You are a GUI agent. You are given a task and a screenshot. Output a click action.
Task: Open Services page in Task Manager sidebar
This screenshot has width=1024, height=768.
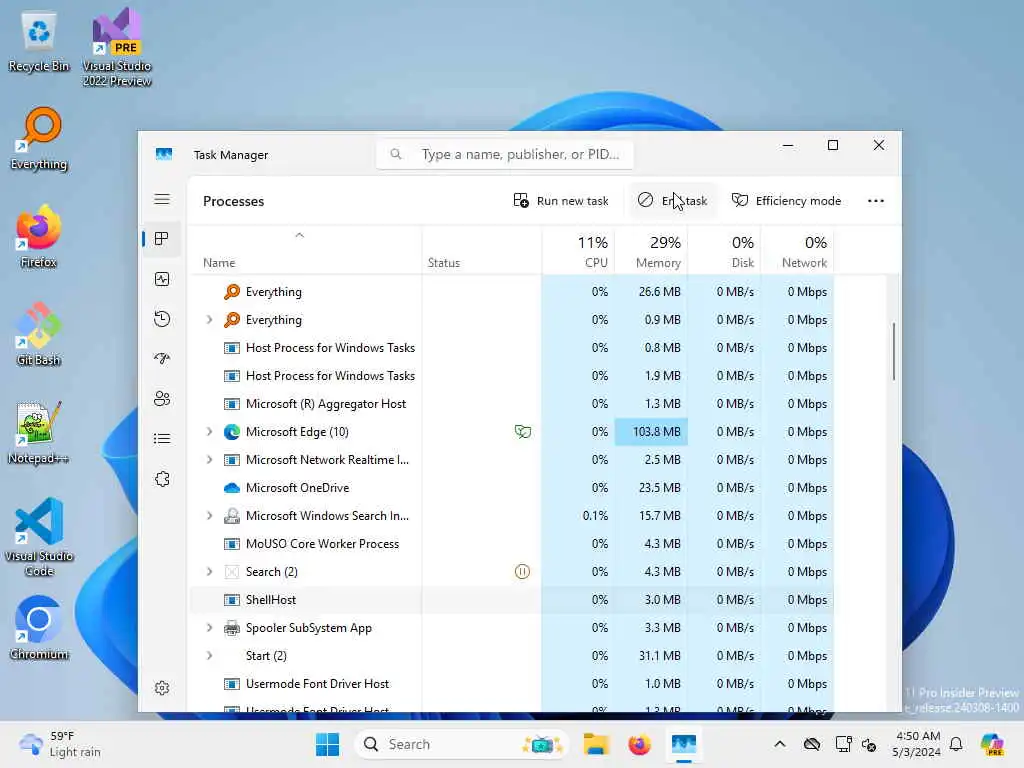[x=162, y=479]
